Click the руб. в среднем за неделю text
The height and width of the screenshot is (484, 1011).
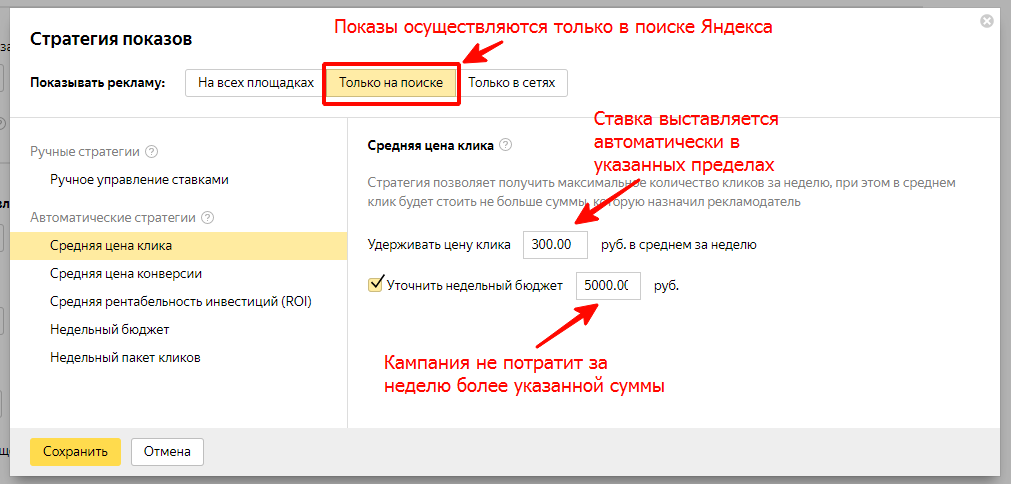tap(678, 245)
